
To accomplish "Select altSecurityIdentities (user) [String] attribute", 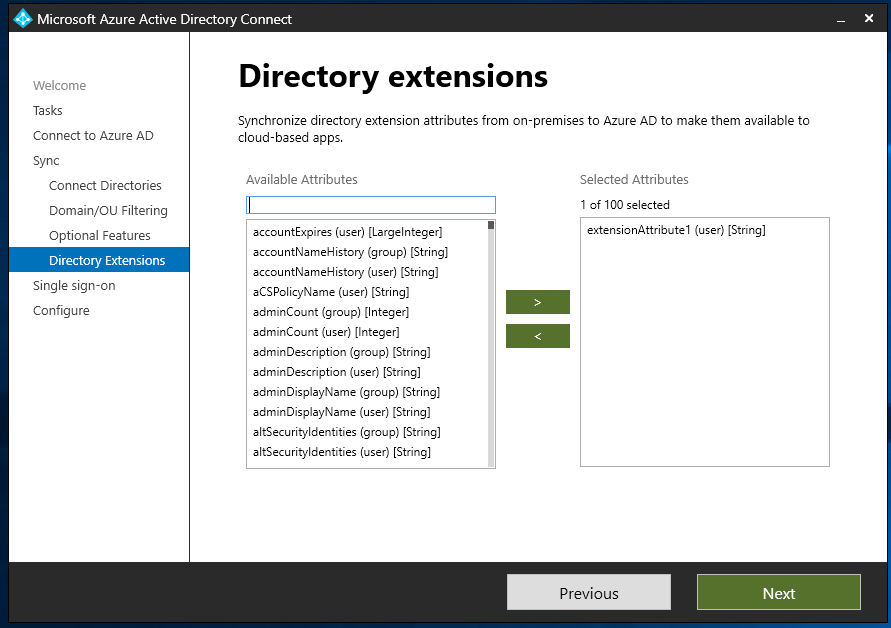I will [x=341, y=452].
